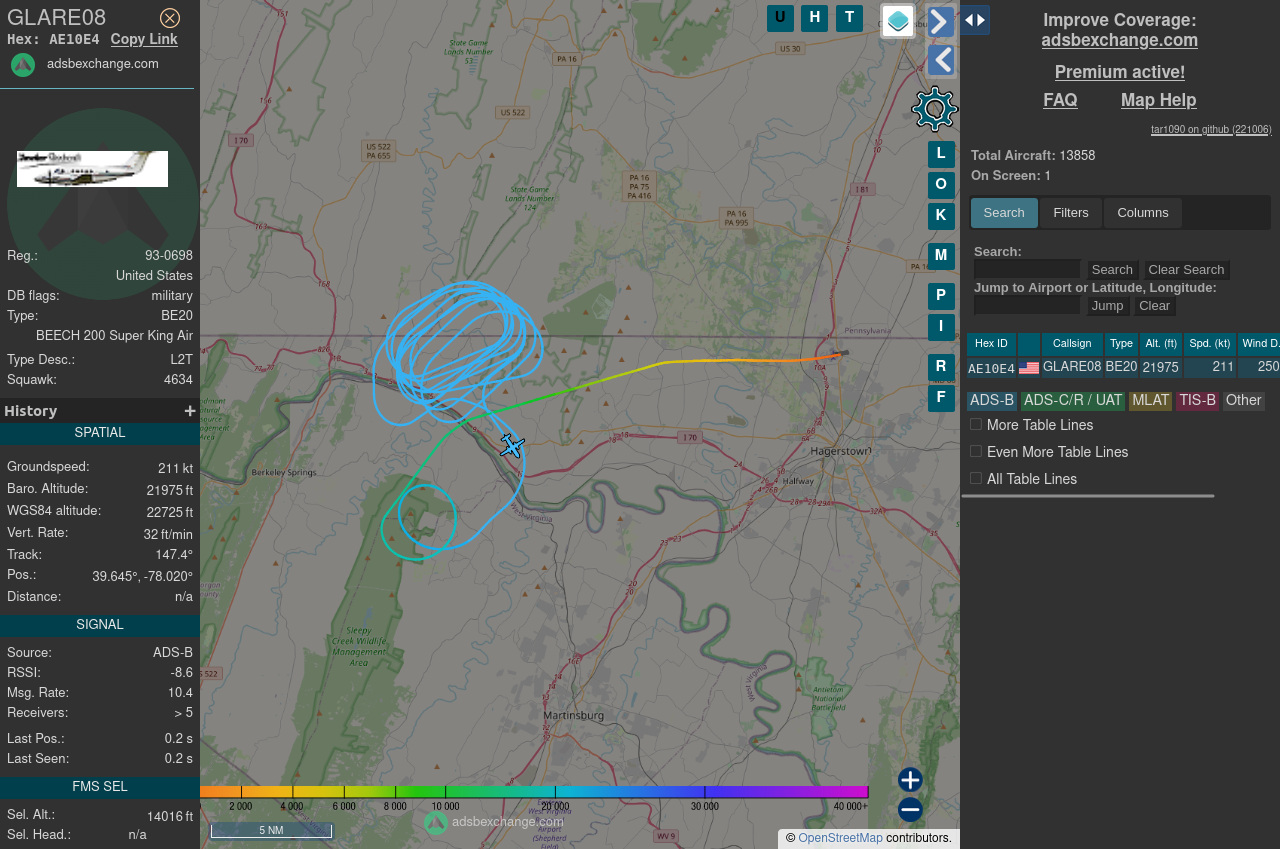Image resolution: width=1280 pixels, height=849 pixels.
Task: Sort table by Callsign column
Action: 1072,344
